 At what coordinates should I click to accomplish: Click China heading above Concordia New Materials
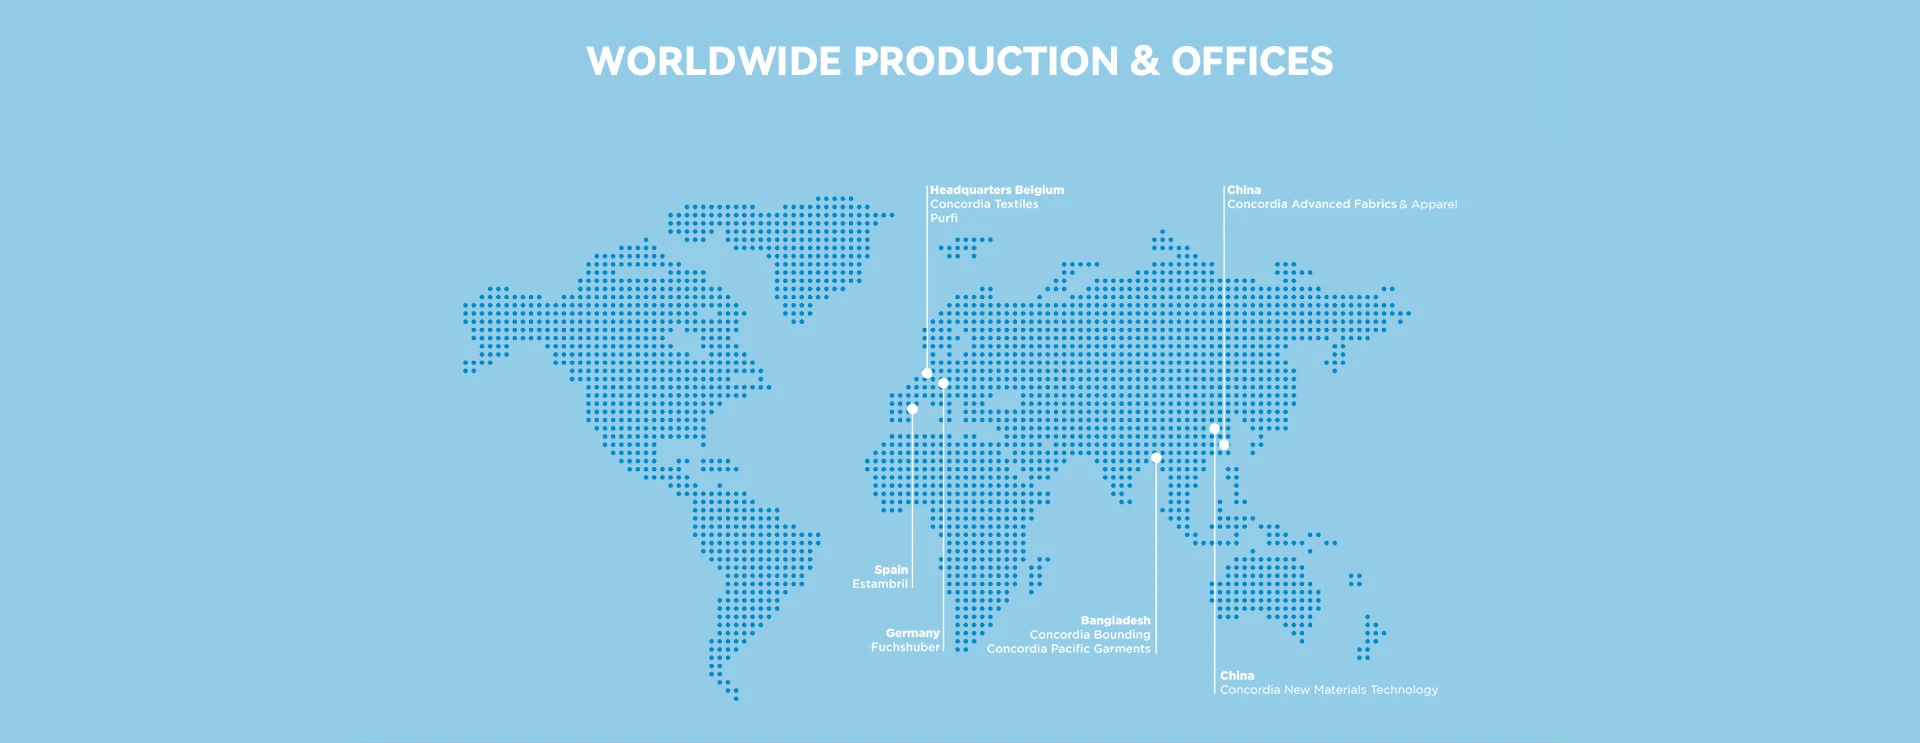click(x=1237, y=676)
